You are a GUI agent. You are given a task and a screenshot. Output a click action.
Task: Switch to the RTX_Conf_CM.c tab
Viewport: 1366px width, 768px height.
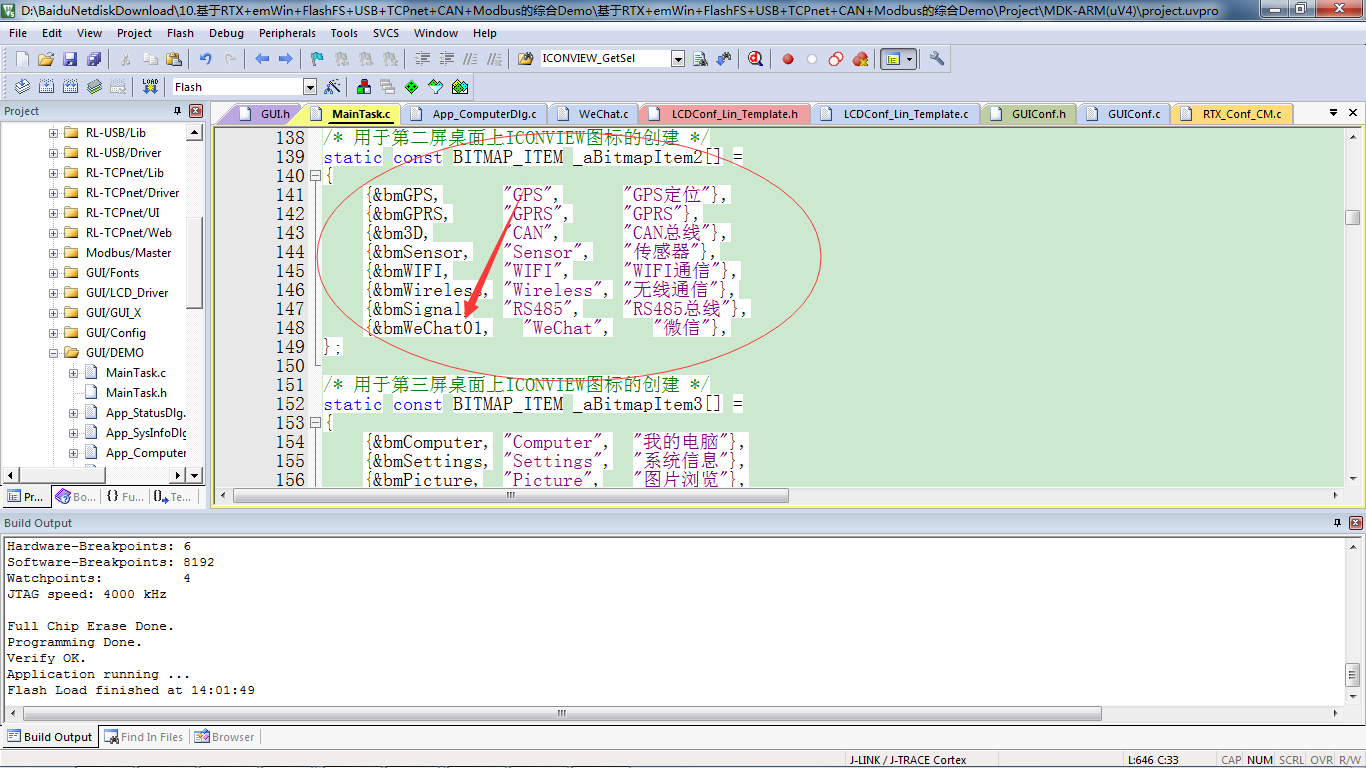pyautogui.click(x=1232, y=114)
